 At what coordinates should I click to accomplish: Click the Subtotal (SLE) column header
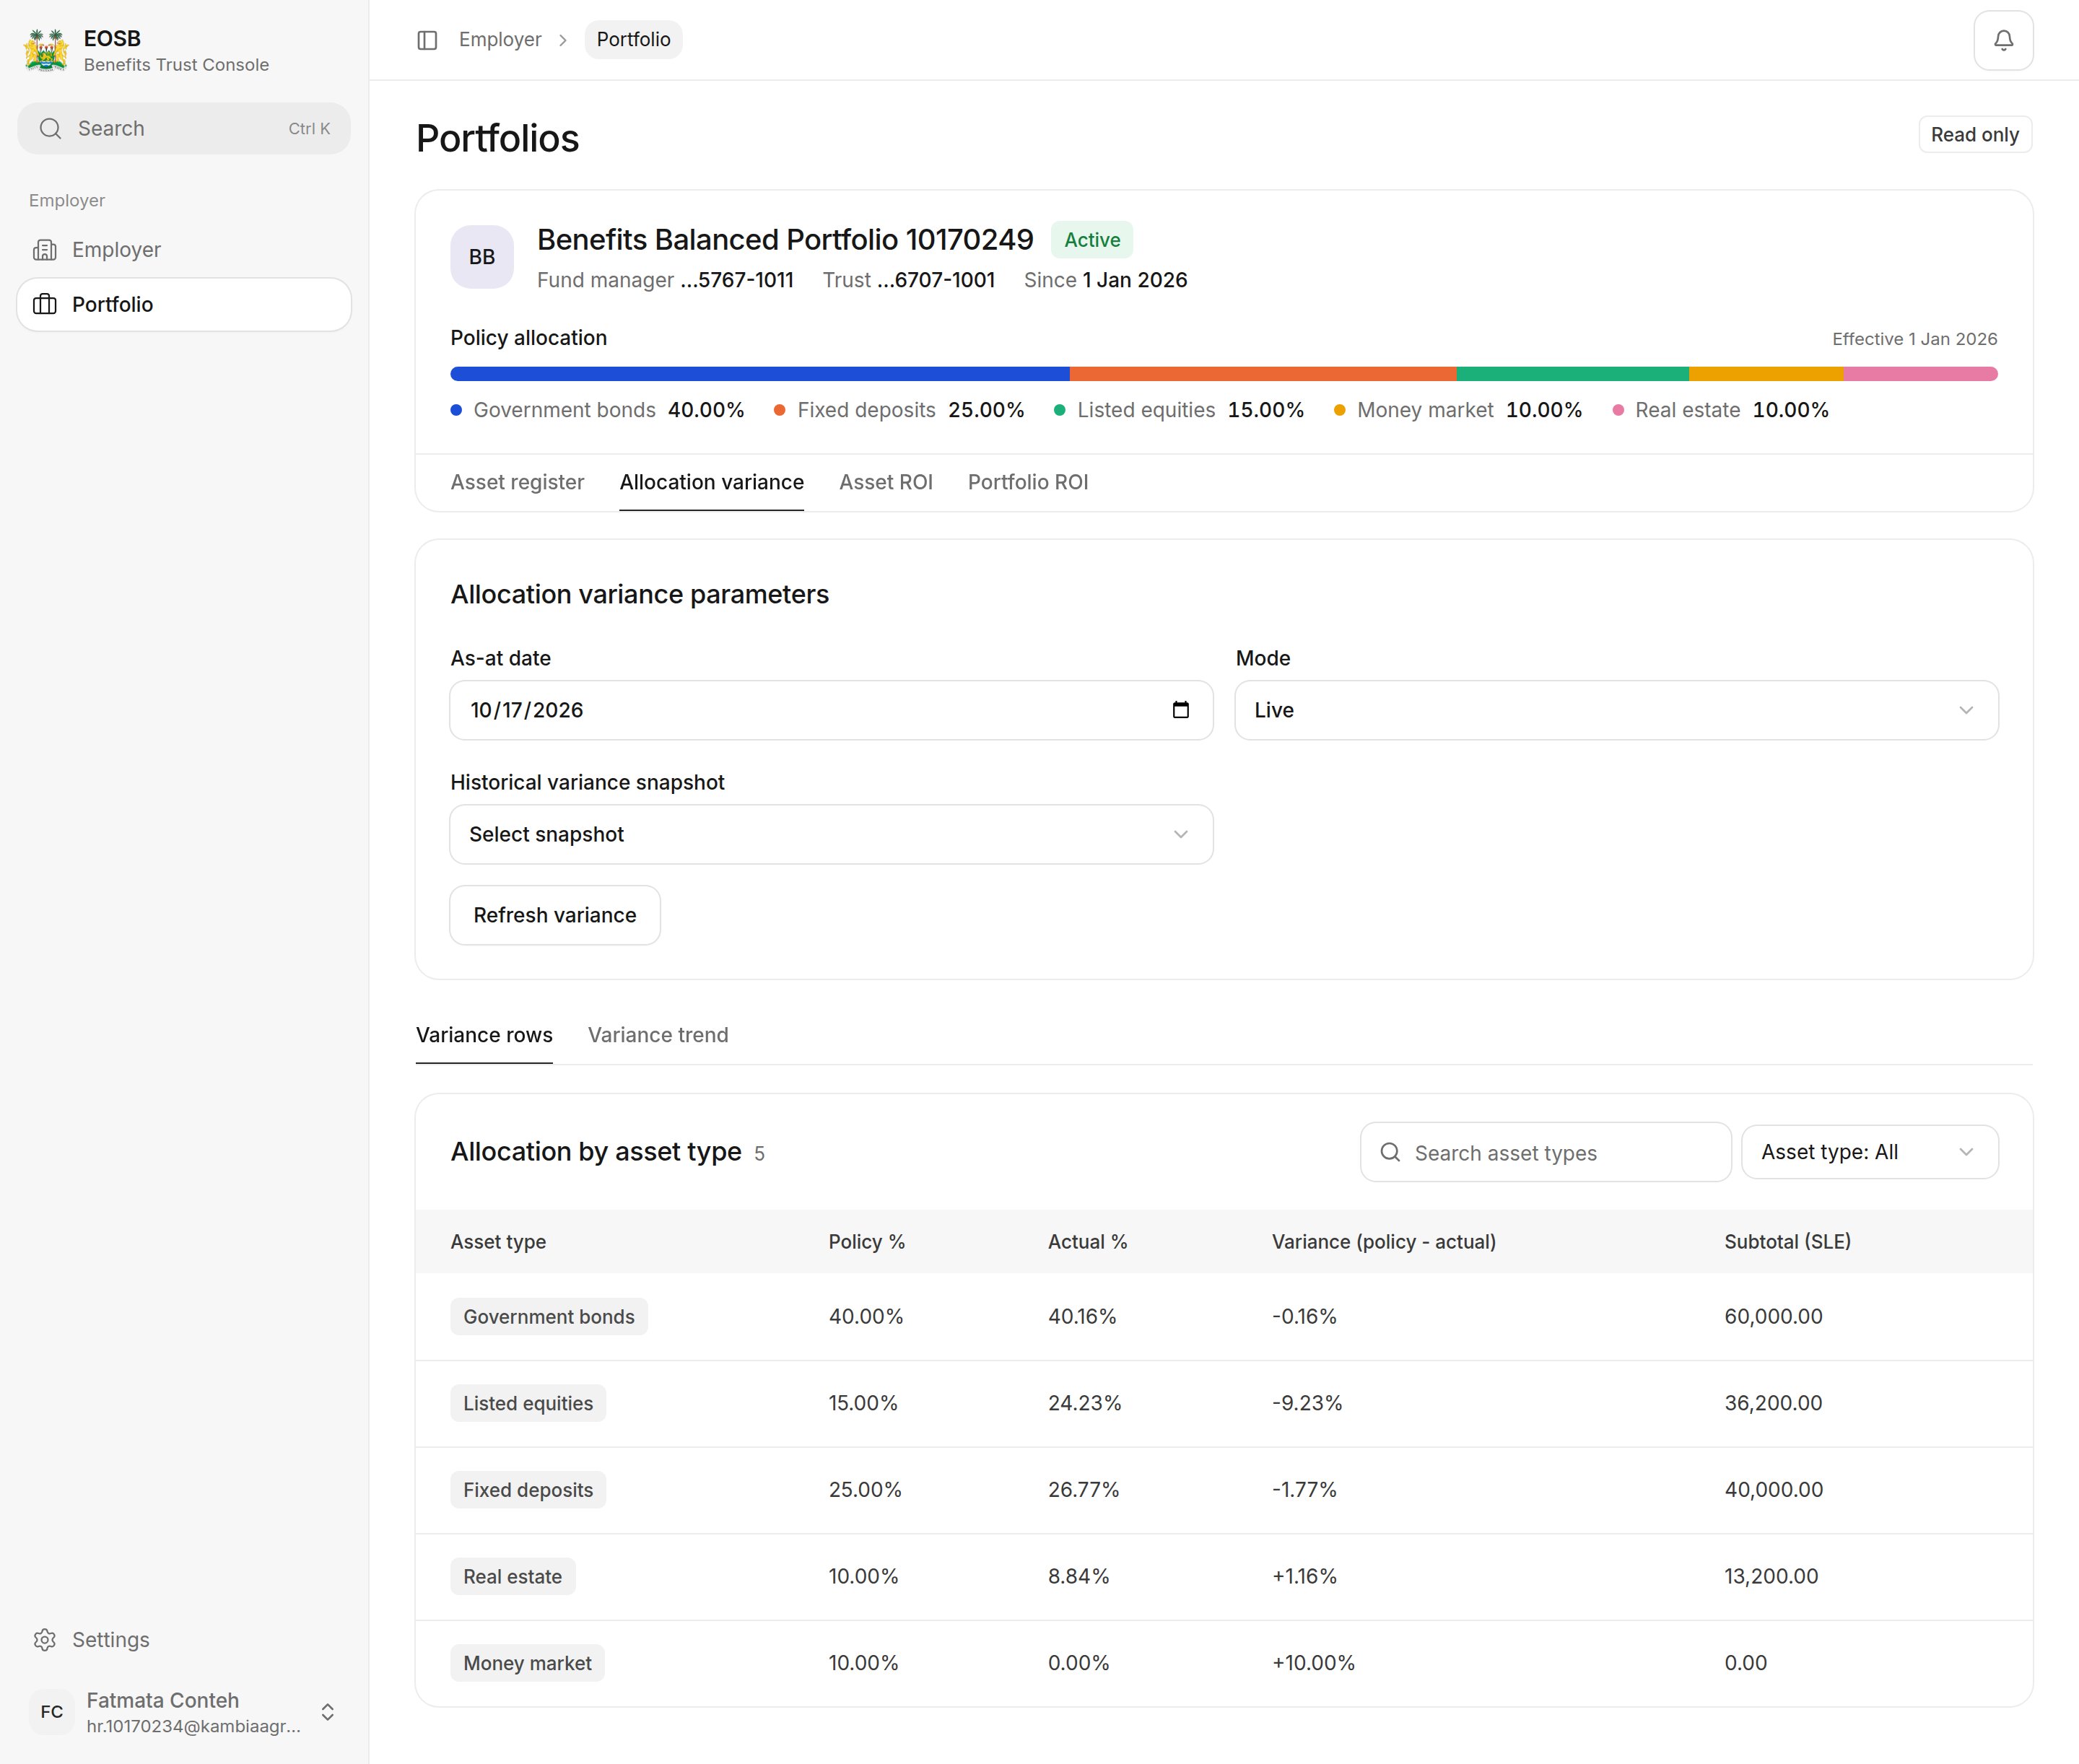[1787, 1242]
